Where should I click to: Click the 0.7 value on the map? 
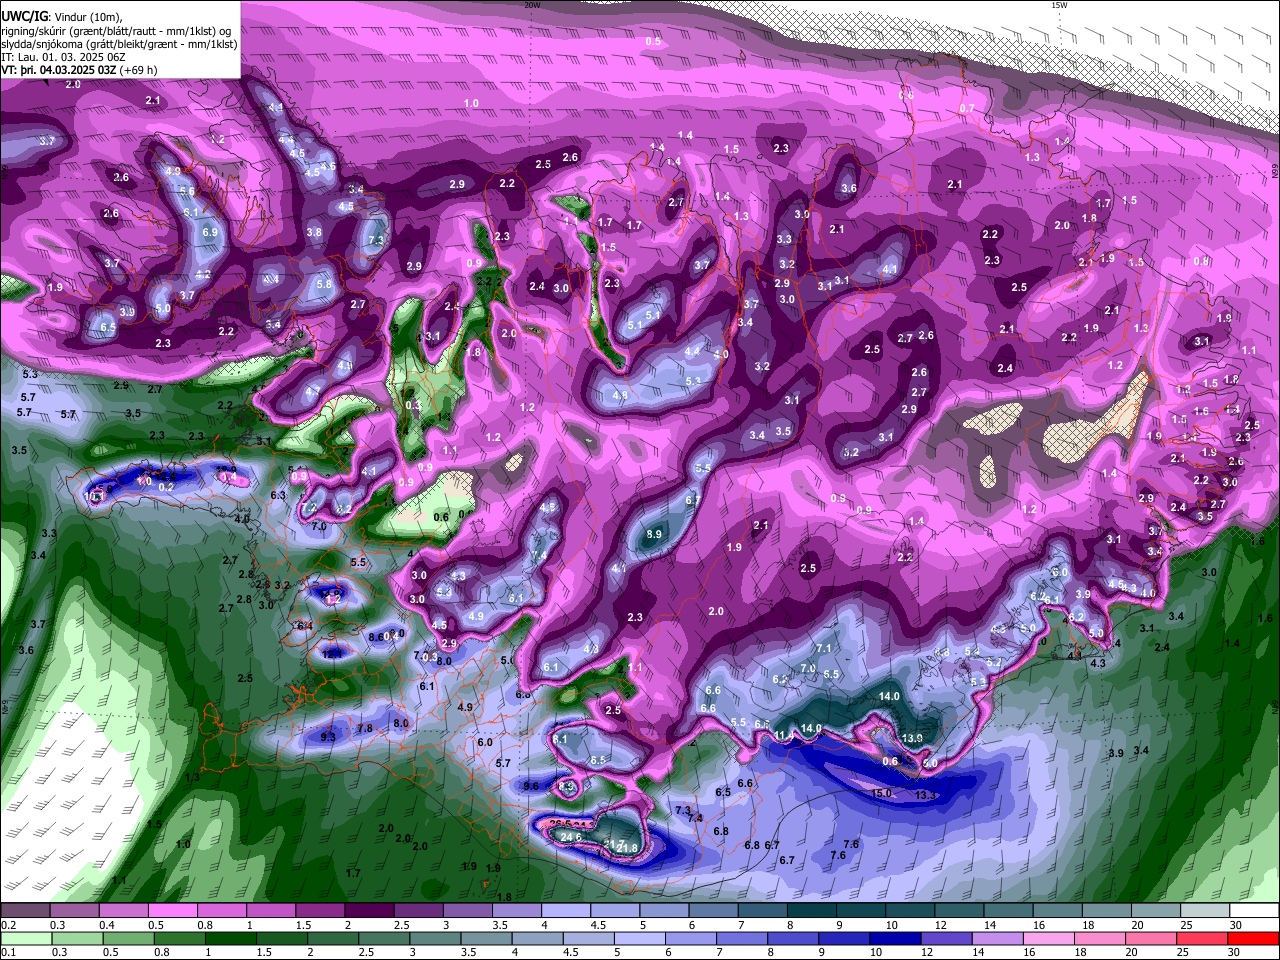[x=967, y=108]
